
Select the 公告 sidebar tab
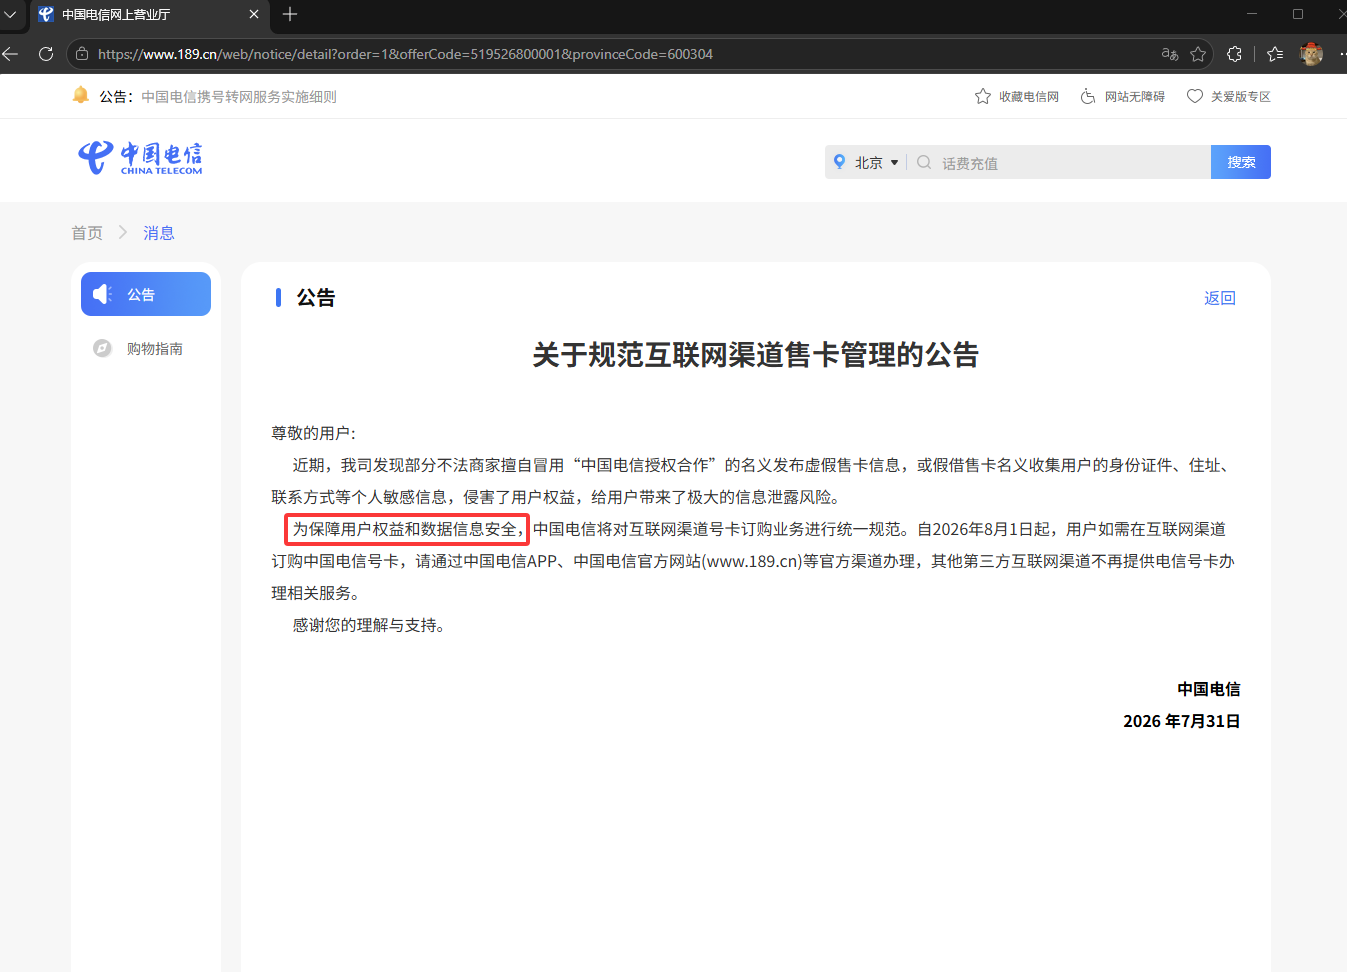pyautogui.click(x=146, y=294)
